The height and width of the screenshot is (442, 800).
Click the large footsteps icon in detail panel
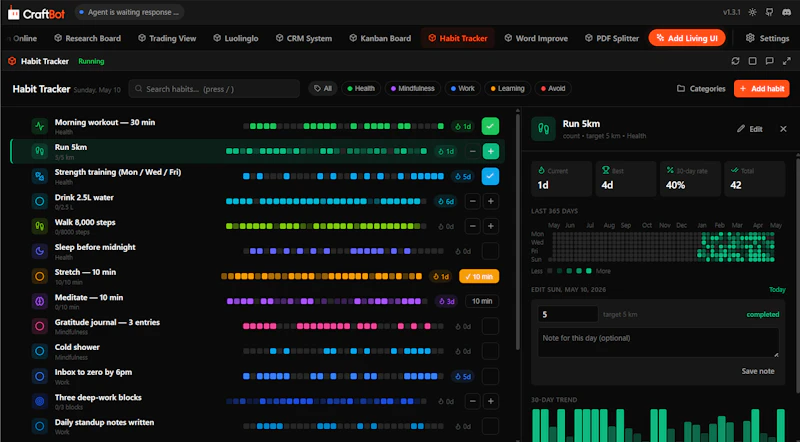click(x=543, y=129)
